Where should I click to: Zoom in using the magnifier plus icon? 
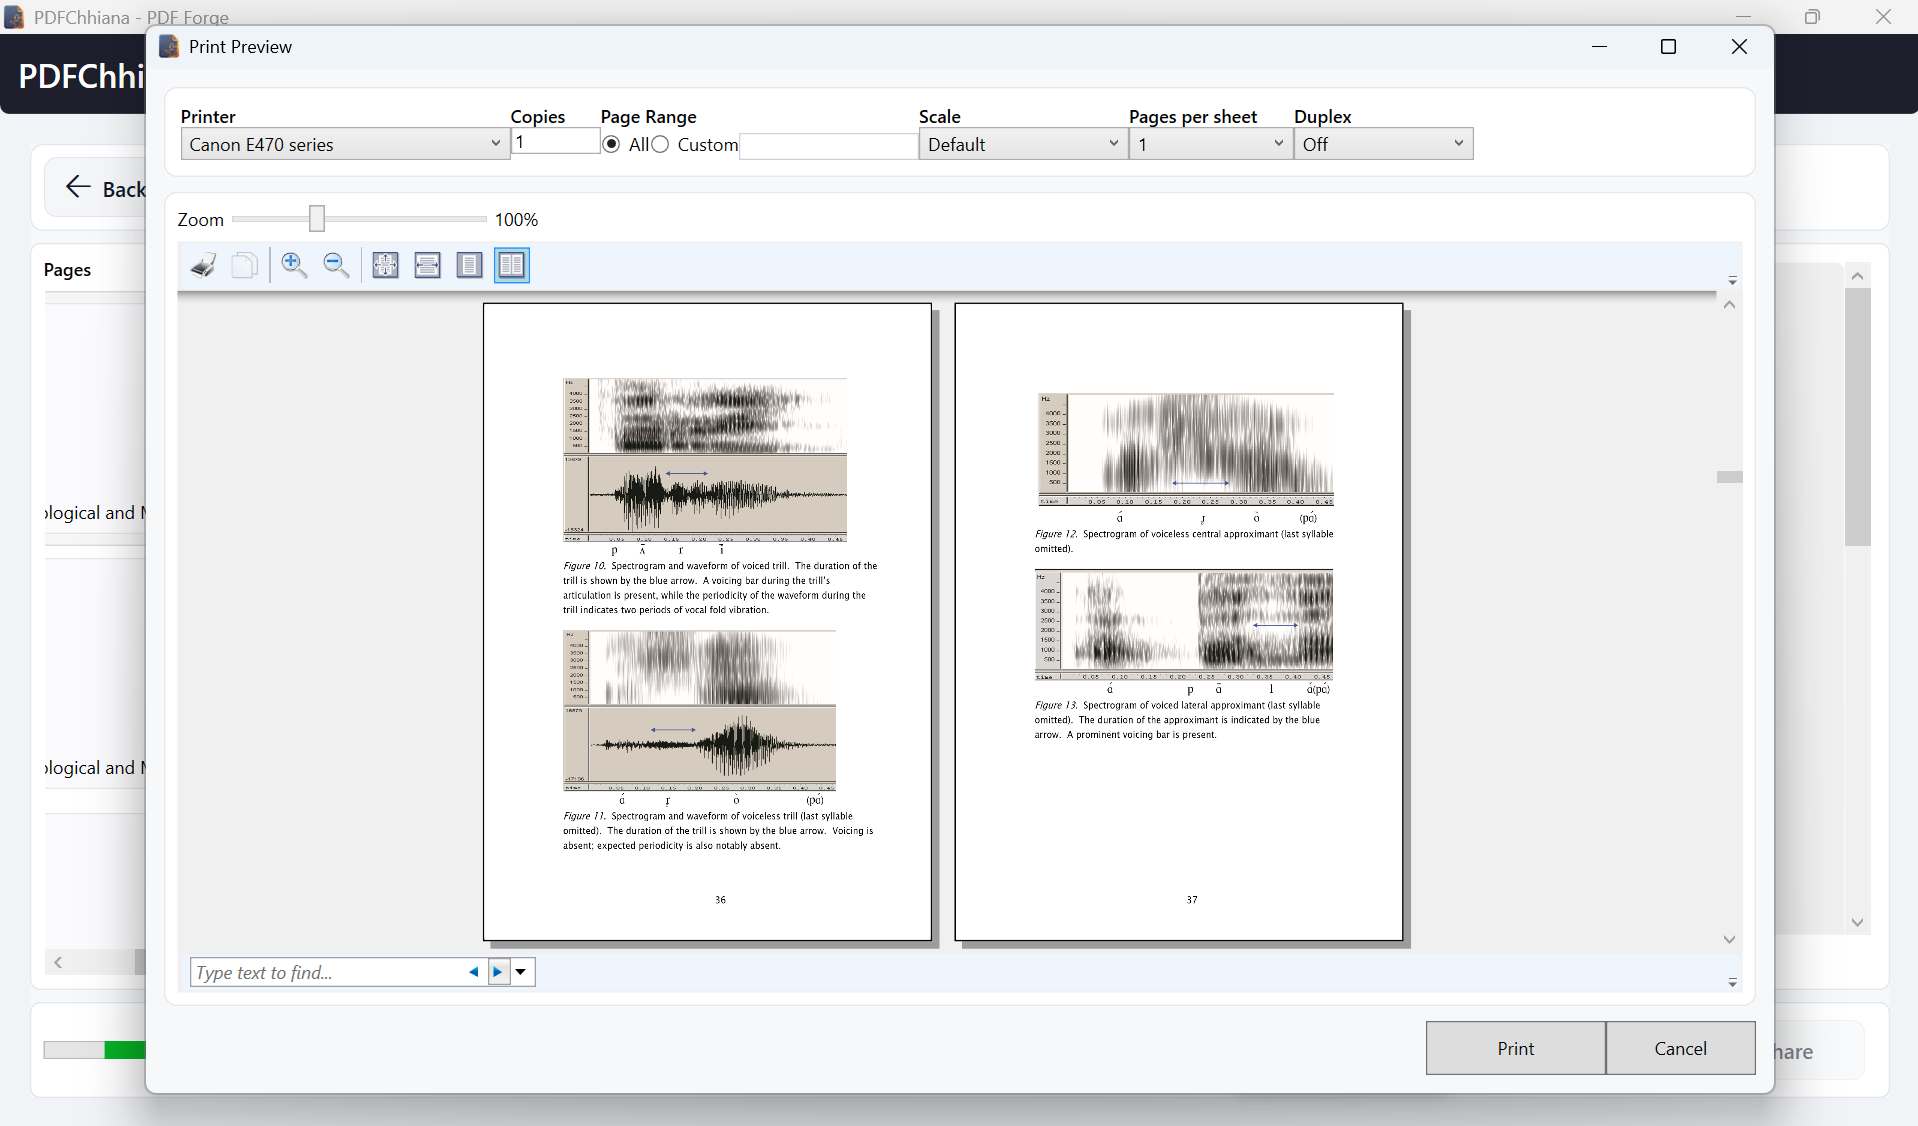pyautogui.click(x=293, y=265)
